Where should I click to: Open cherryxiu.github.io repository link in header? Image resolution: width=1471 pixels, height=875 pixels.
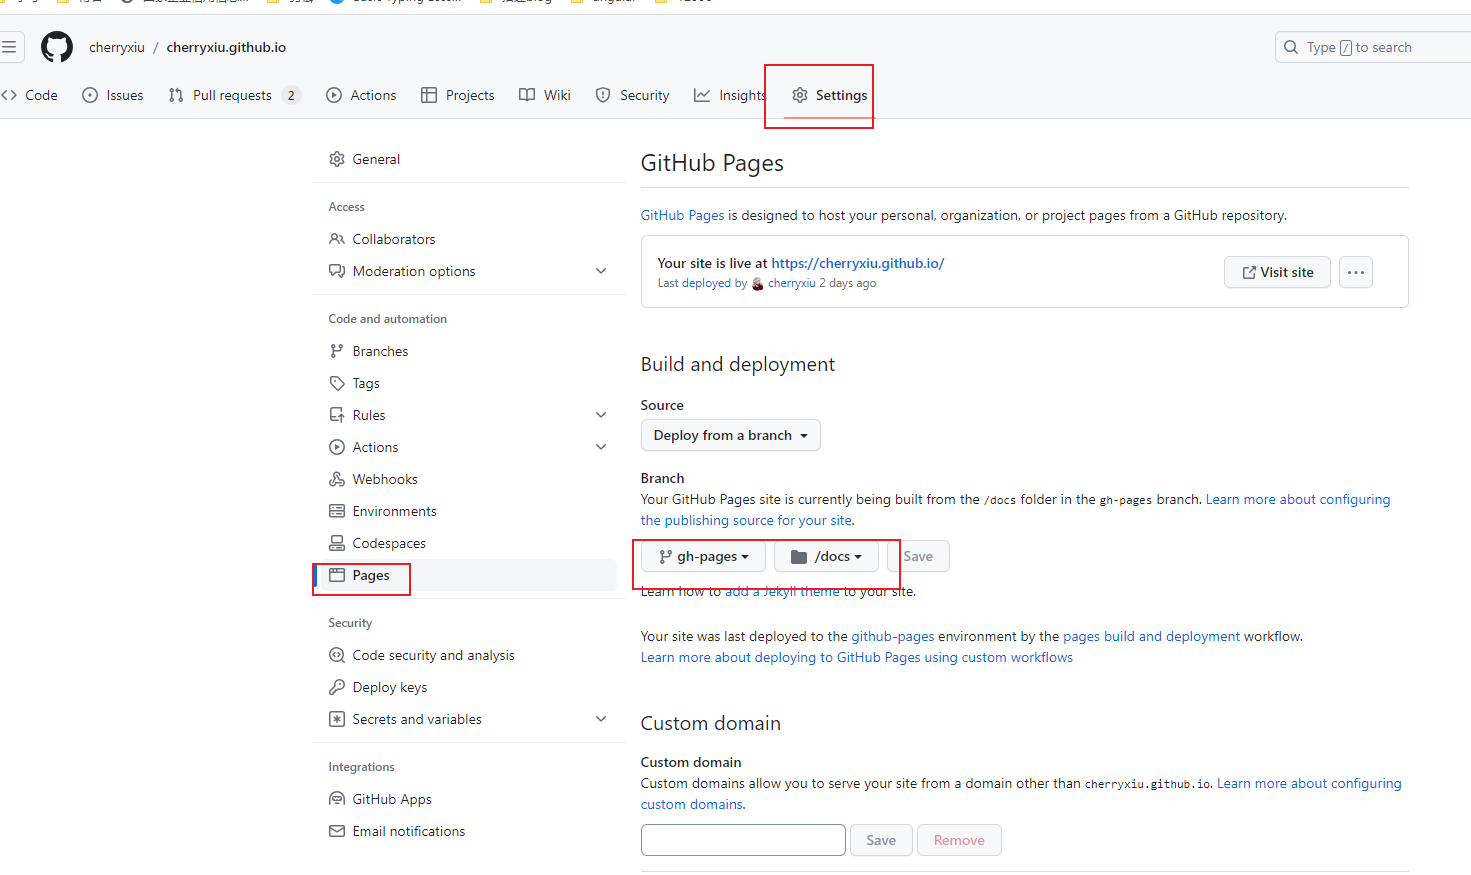[226, 47]
